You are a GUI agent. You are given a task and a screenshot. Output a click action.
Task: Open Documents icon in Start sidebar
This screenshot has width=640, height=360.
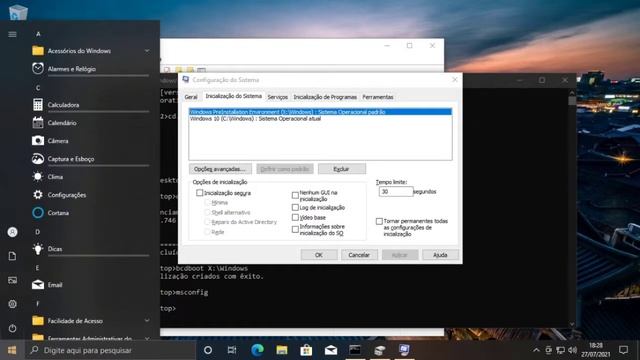click(12, 256)
